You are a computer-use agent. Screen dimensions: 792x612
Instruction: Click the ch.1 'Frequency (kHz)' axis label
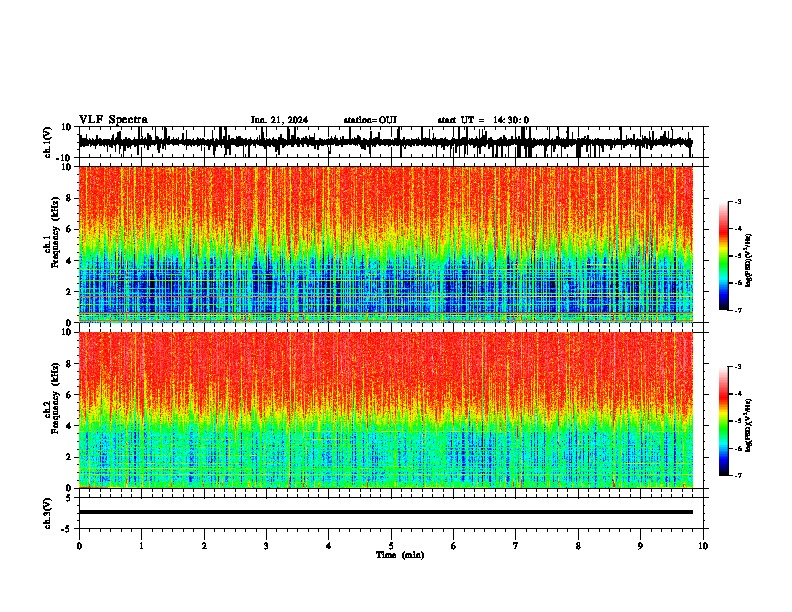[x=55, y=232]
